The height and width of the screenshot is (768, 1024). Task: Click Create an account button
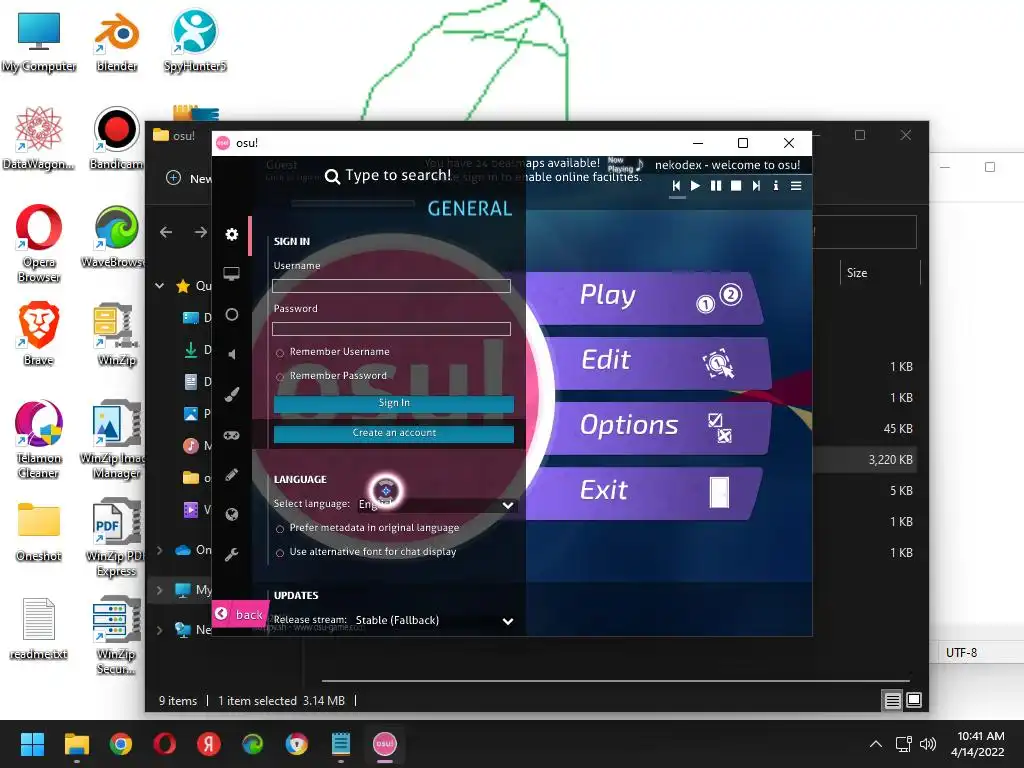click(x=394, y=434)
